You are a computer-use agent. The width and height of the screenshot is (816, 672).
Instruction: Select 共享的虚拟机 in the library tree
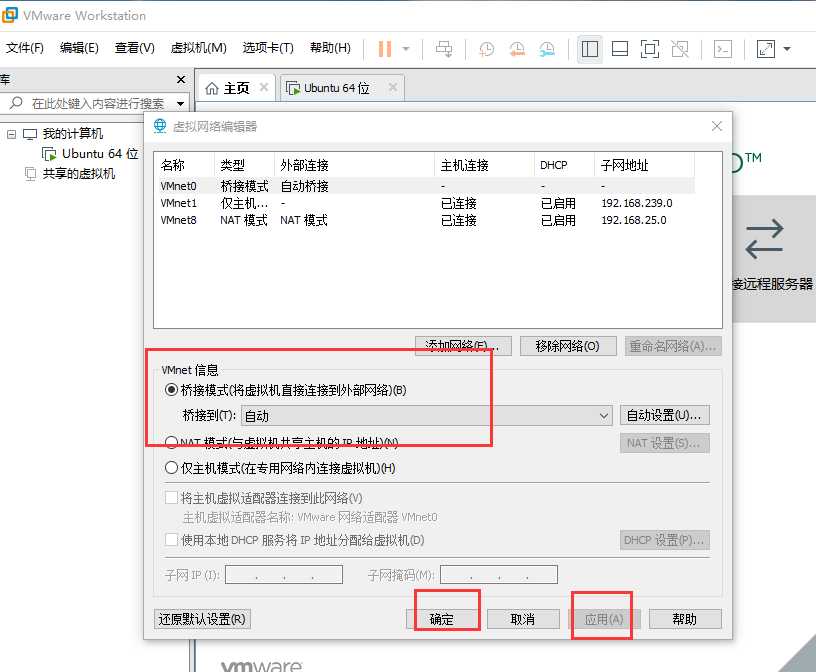tap(79, 173)
